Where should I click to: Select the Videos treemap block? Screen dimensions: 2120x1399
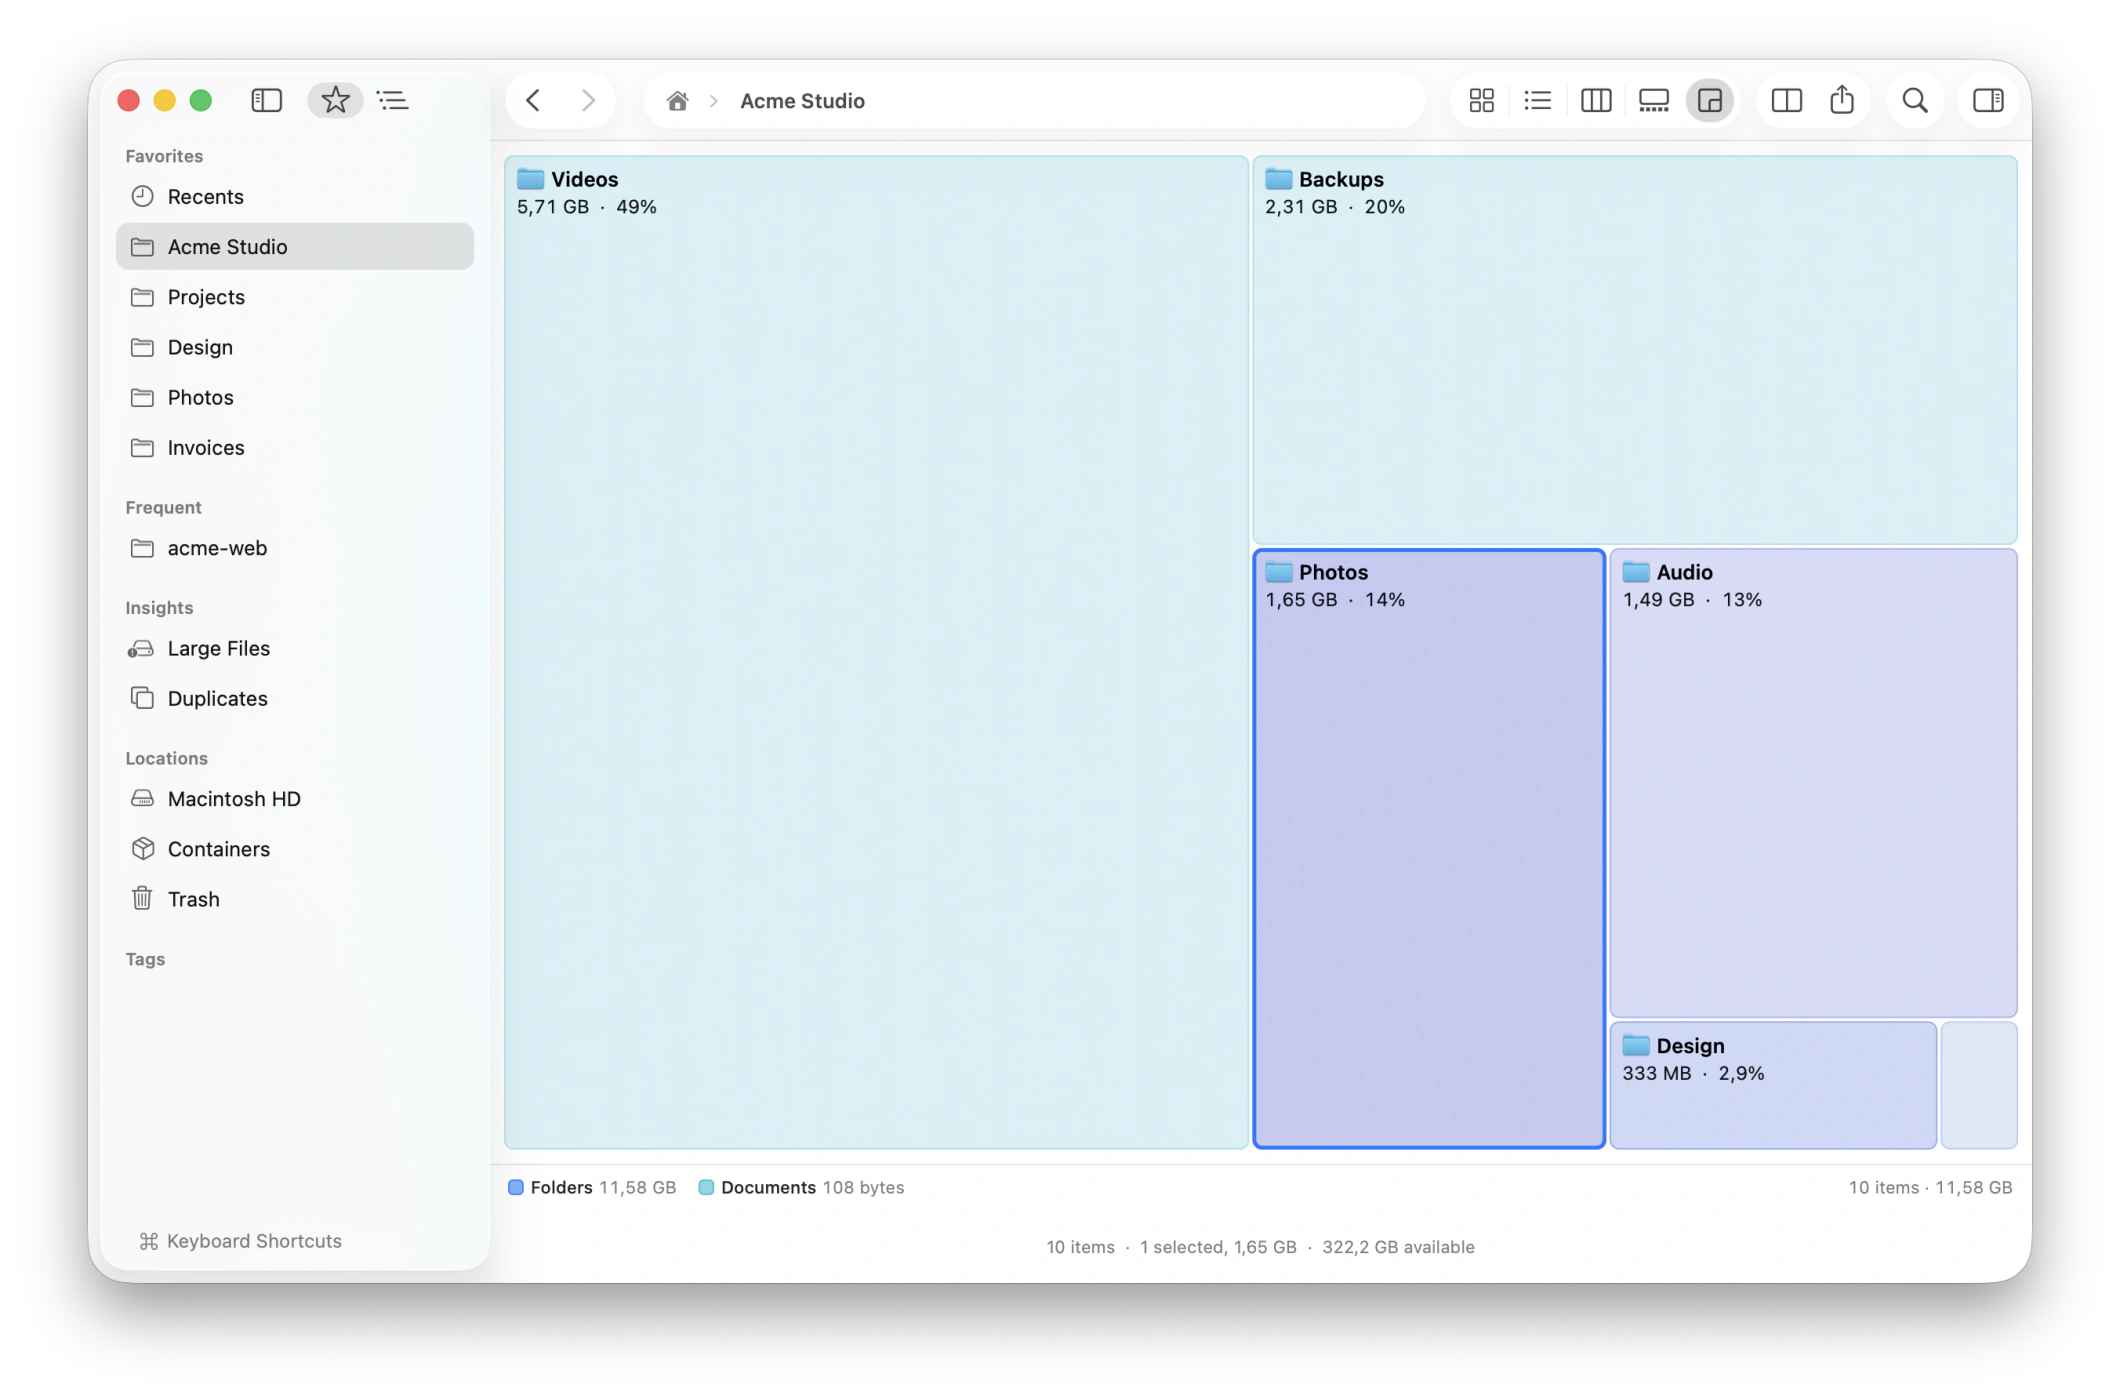click(876, 652)
